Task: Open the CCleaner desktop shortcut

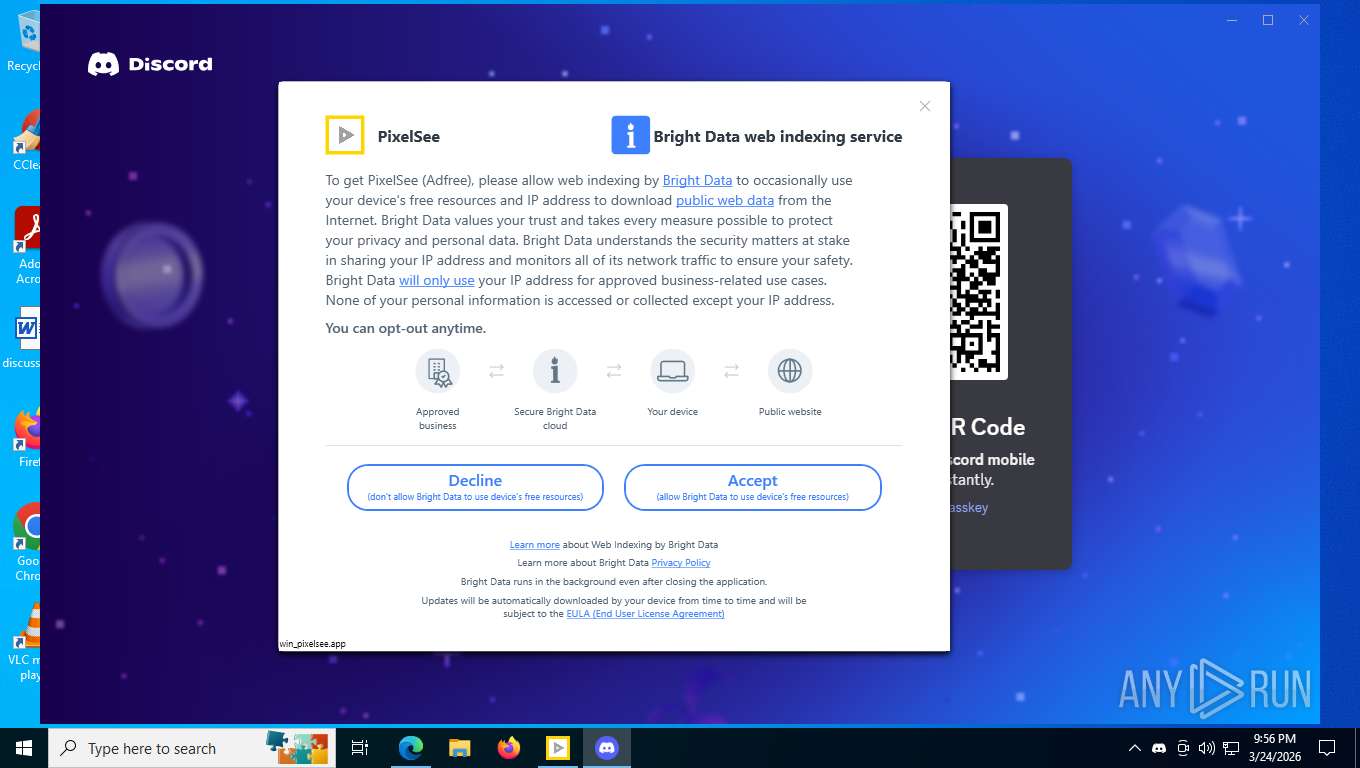Action: [x=26, y=140]
